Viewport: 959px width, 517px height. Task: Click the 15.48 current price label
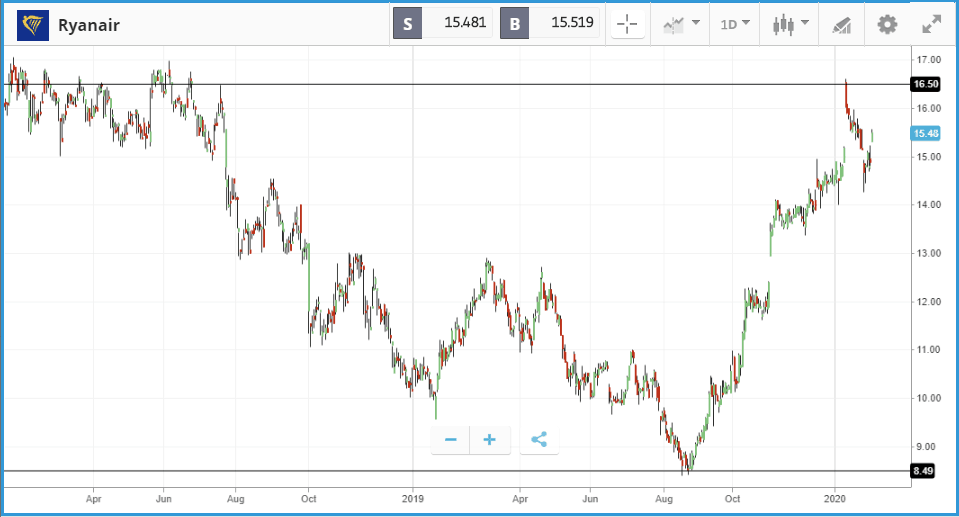point(925,133)
